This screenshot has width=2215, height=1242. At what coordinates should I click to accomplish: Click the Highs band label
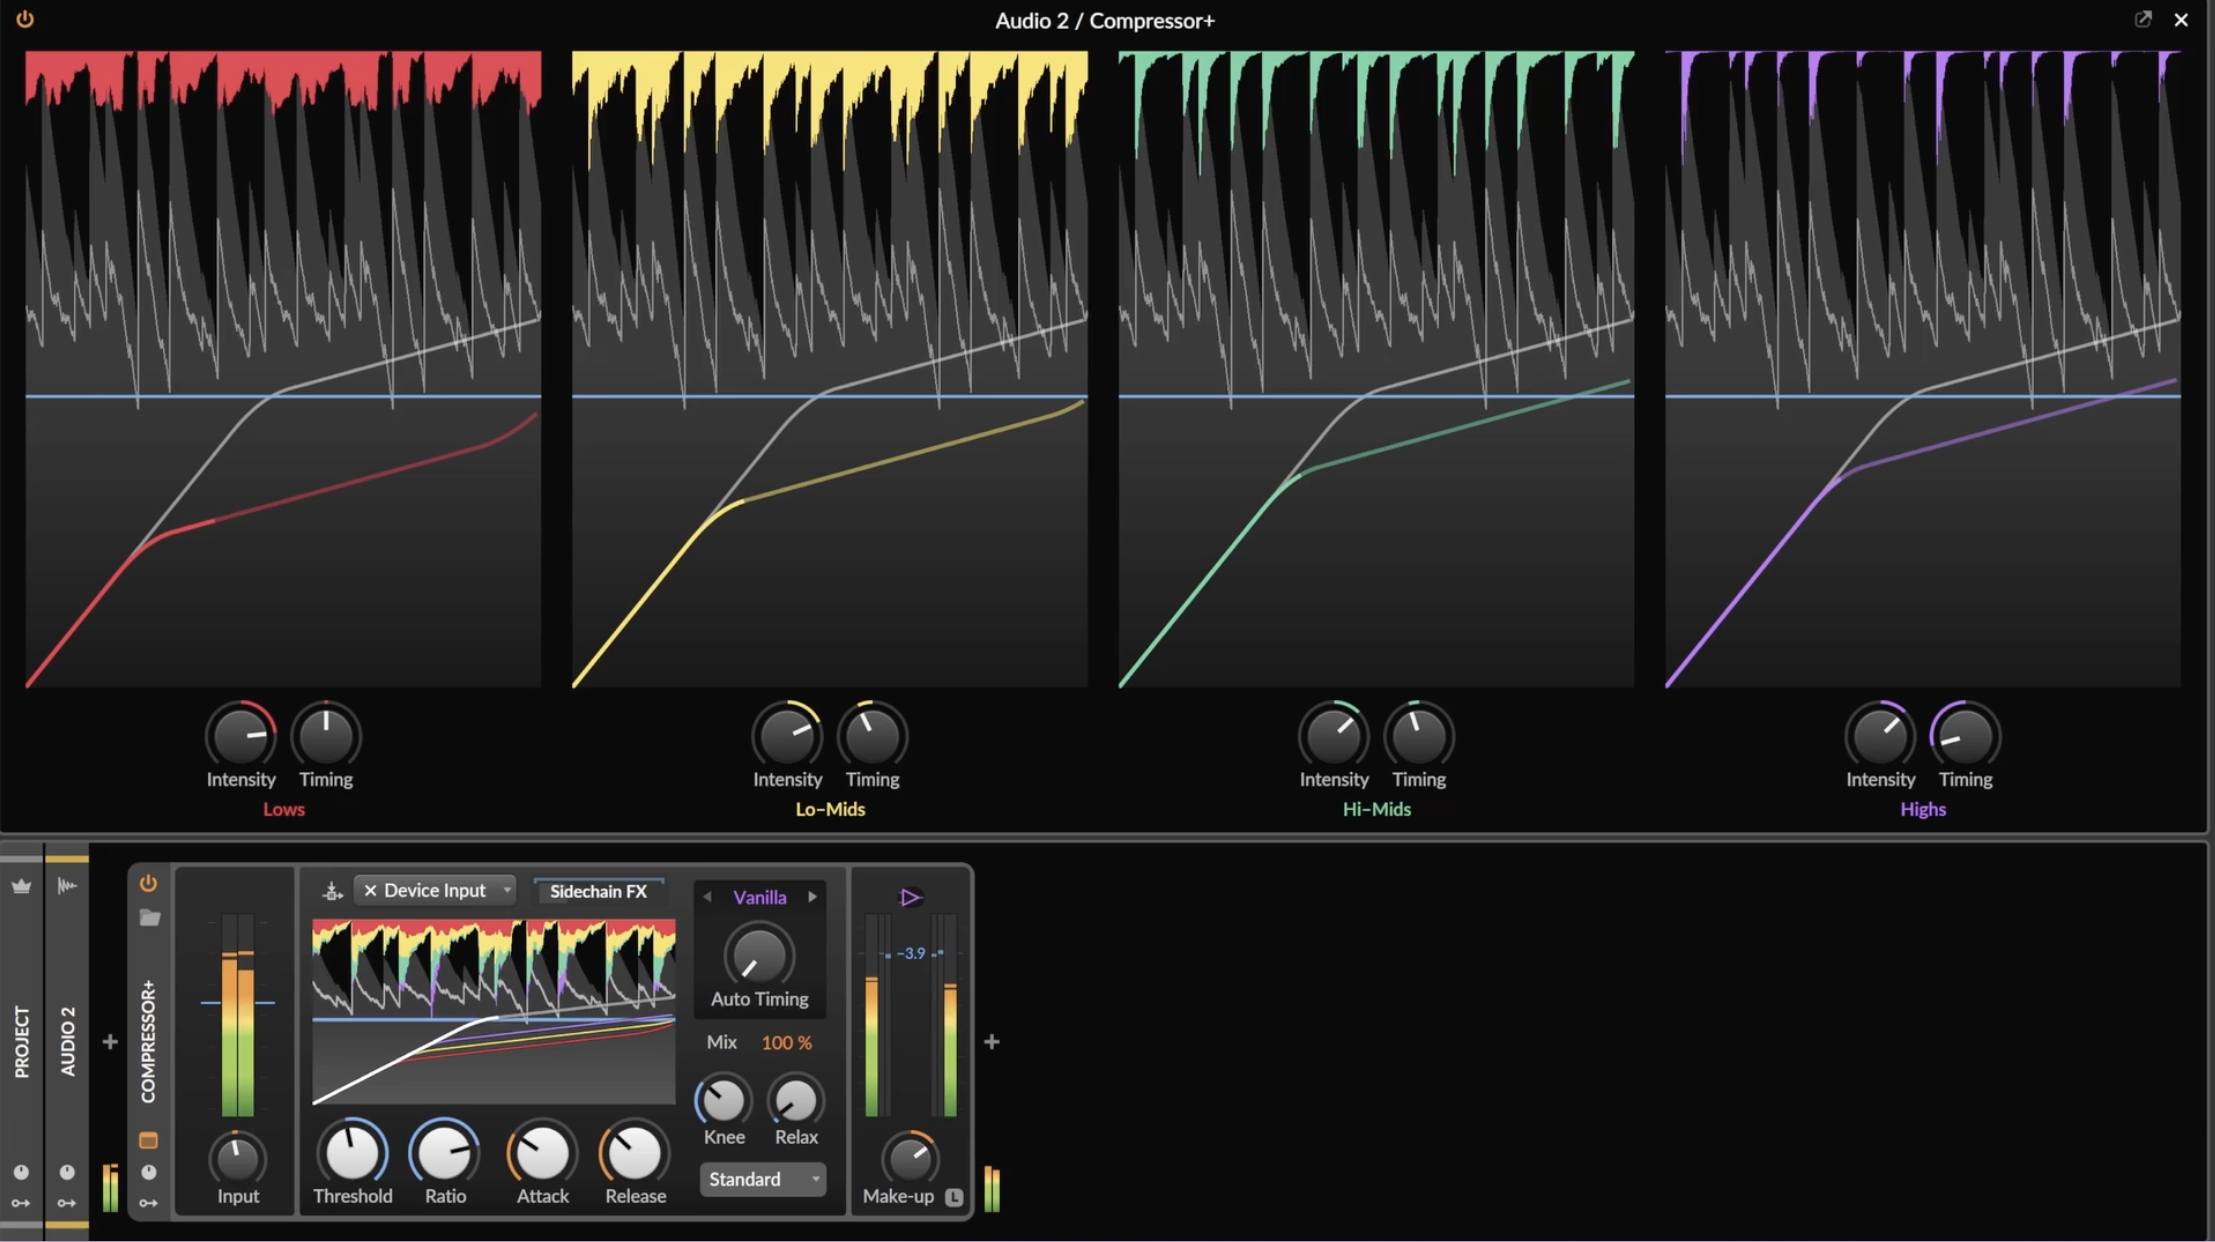[x=1923, y=809]
